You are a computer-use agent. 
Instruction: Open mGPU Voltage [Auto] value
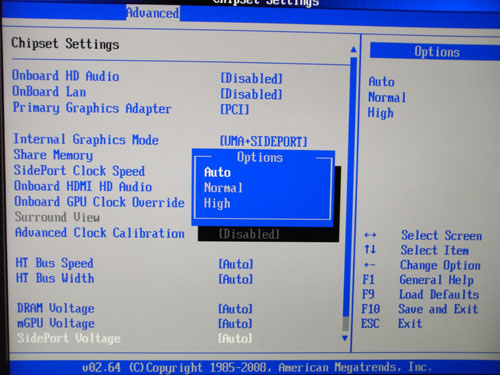click(x=235, y=324)
